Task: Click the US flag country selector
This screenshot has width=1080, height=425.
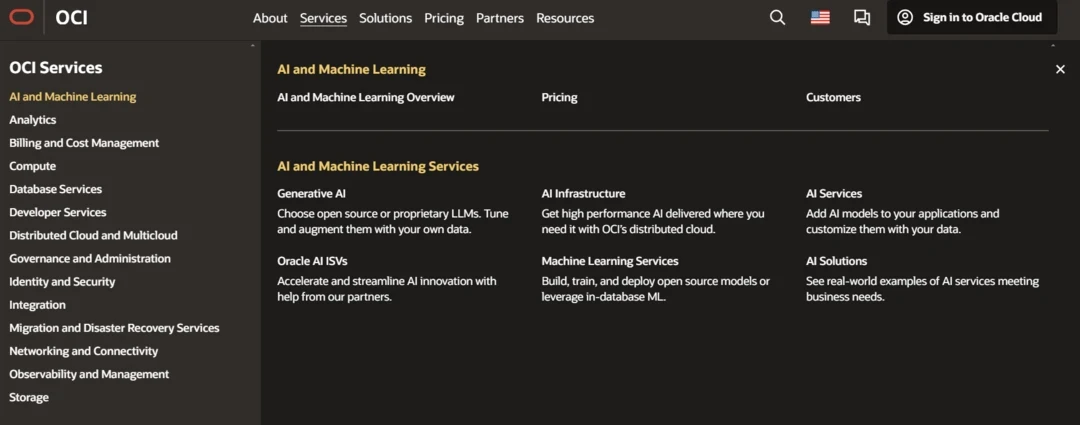Action: coord(820,17)
